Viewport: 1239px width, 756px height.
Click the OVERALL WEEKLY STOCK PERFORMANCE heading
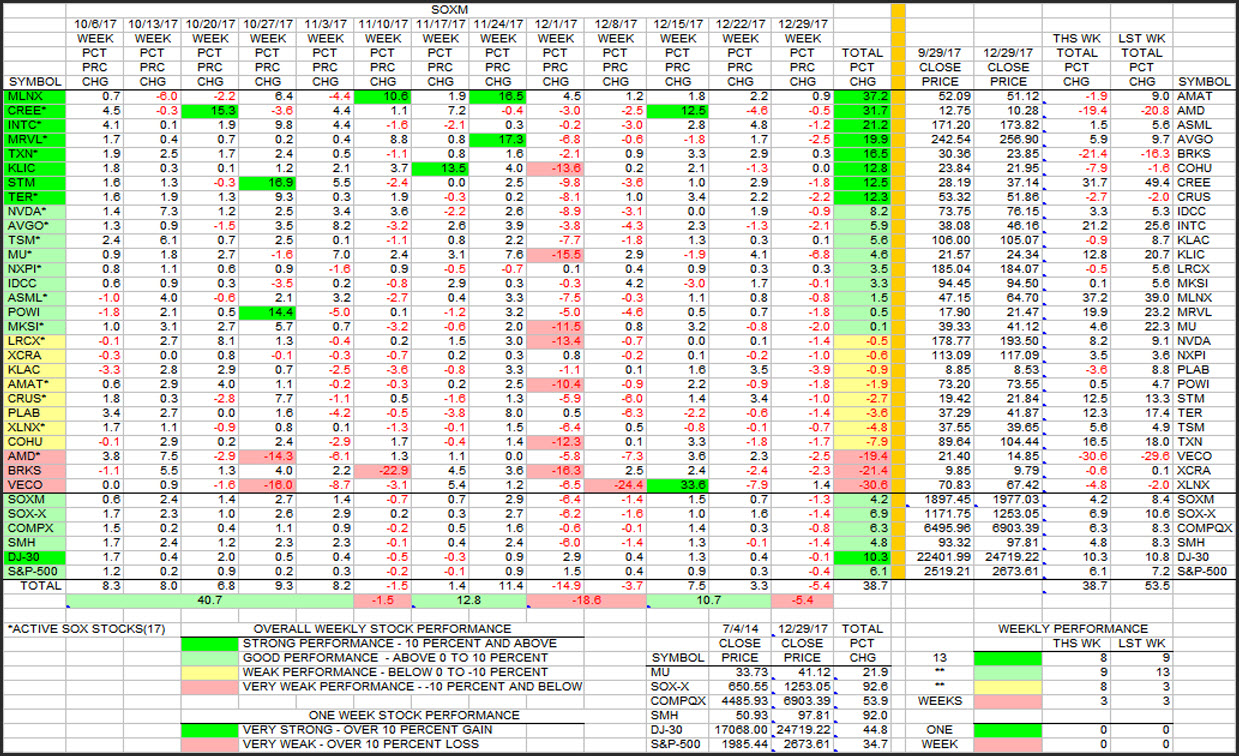point(381,629)
